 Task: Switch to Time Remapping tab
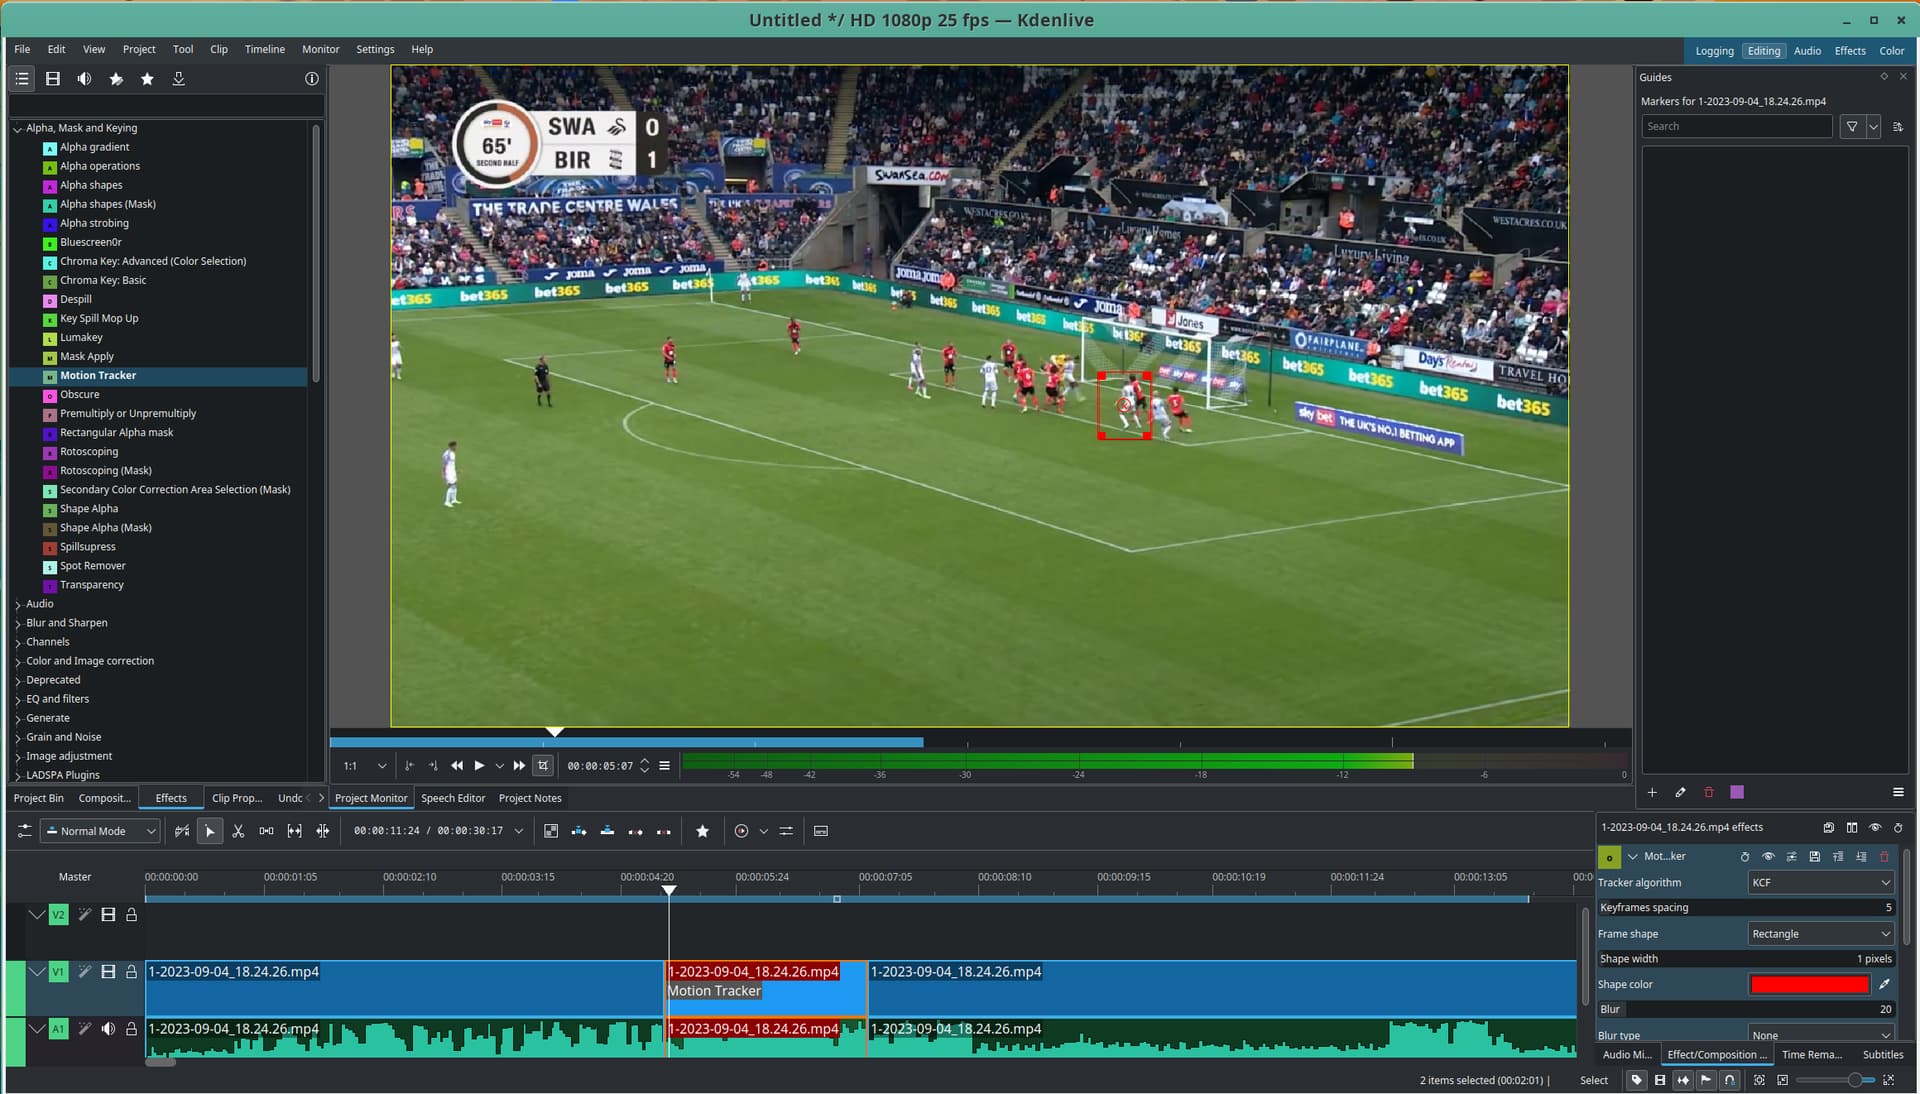click(1811, 1055)
